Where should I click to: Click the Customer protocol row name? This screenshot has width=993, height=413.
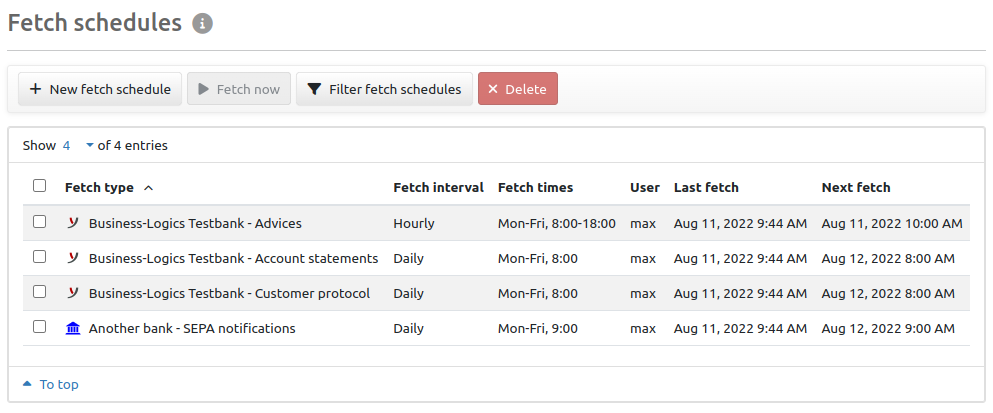(229, 293)
